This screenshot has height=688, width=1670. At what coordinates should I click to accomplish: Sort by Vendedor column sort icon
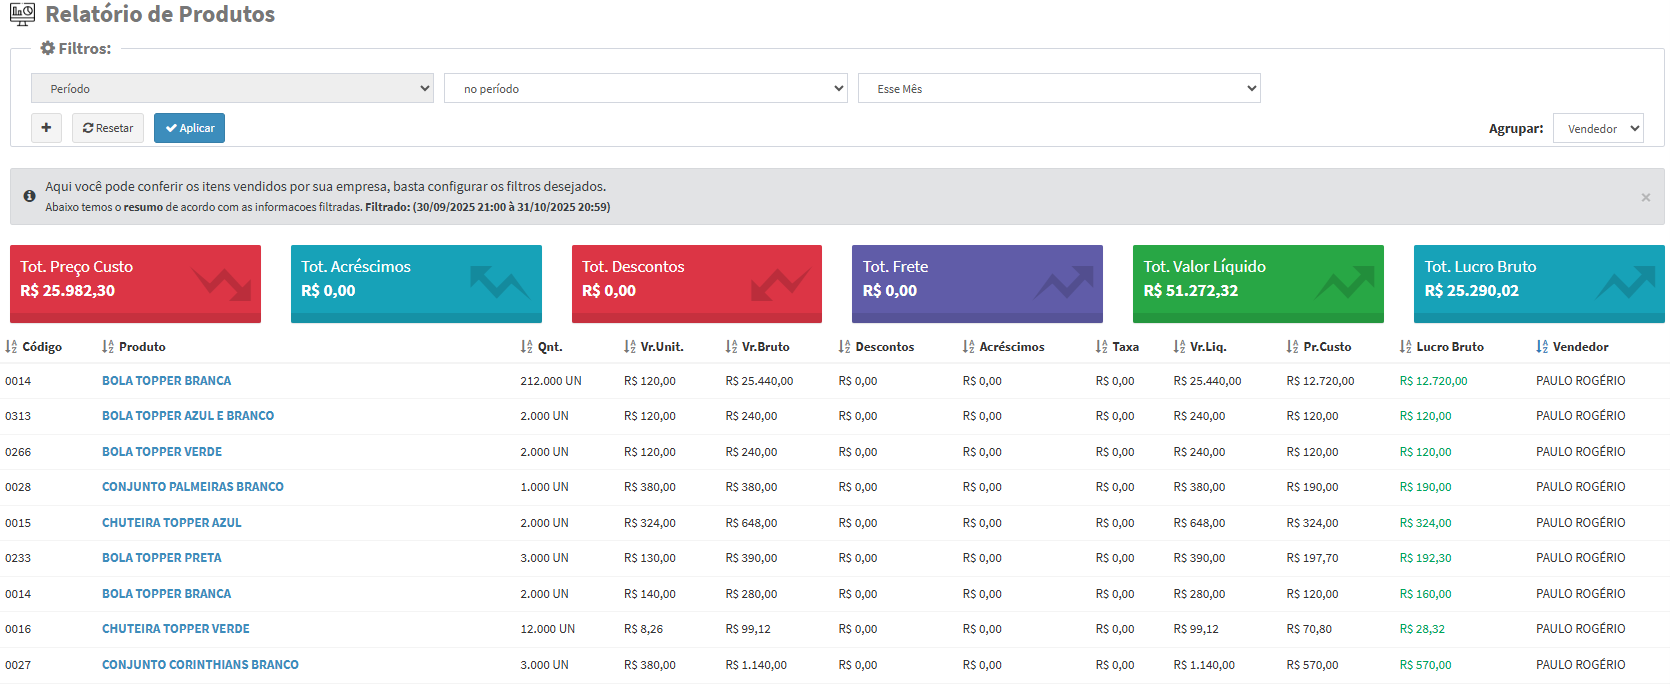(x=1542, y=347)
